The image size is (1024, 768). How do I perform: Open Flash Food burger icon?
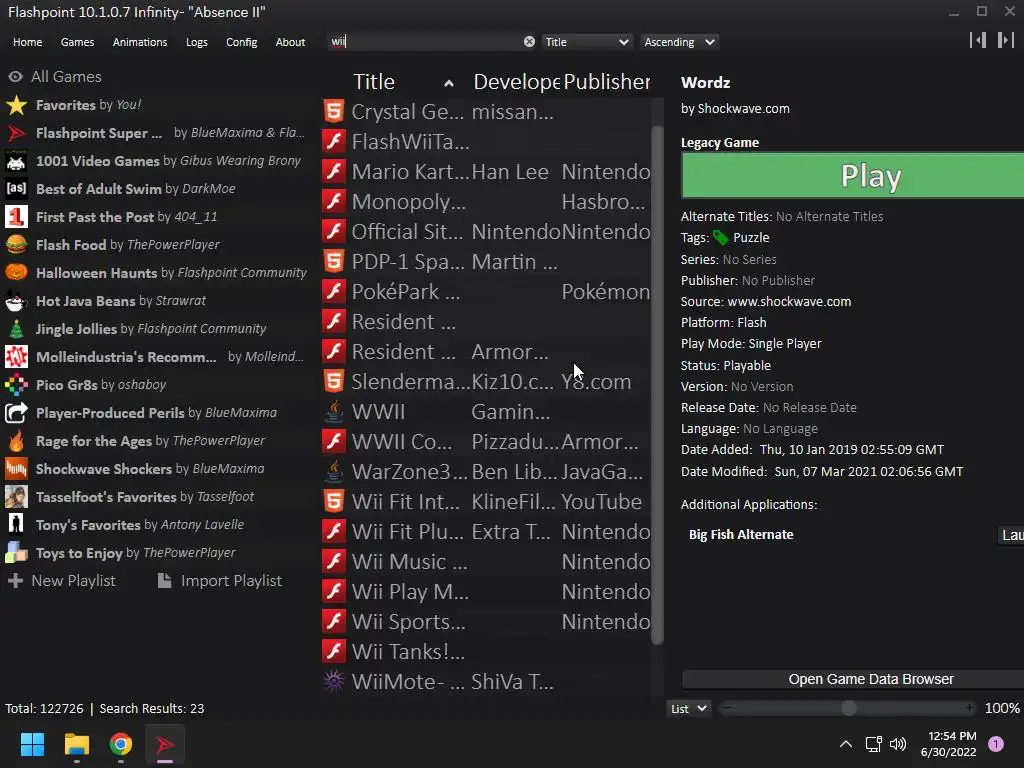click(16, 245)
